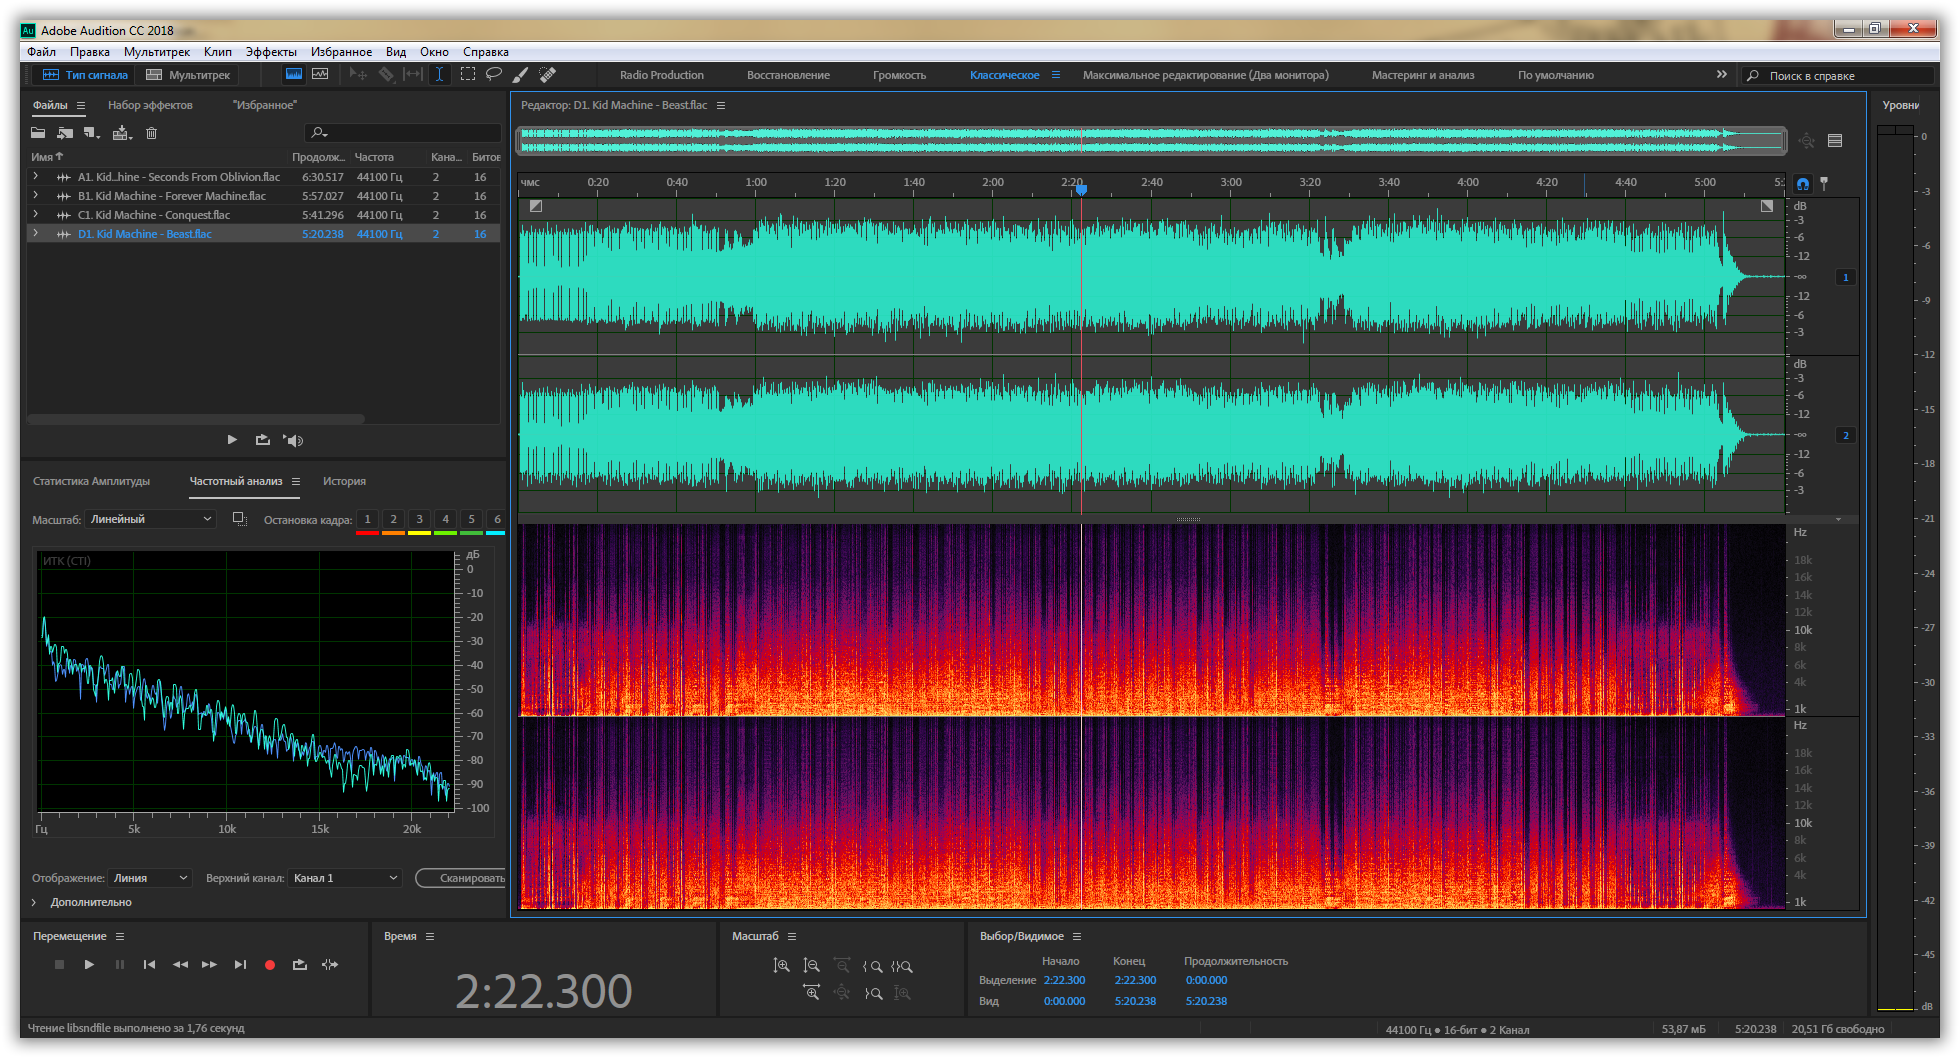Expand D1. Beast.flac file row
1960x1058 pixels.
click(36, 234)
